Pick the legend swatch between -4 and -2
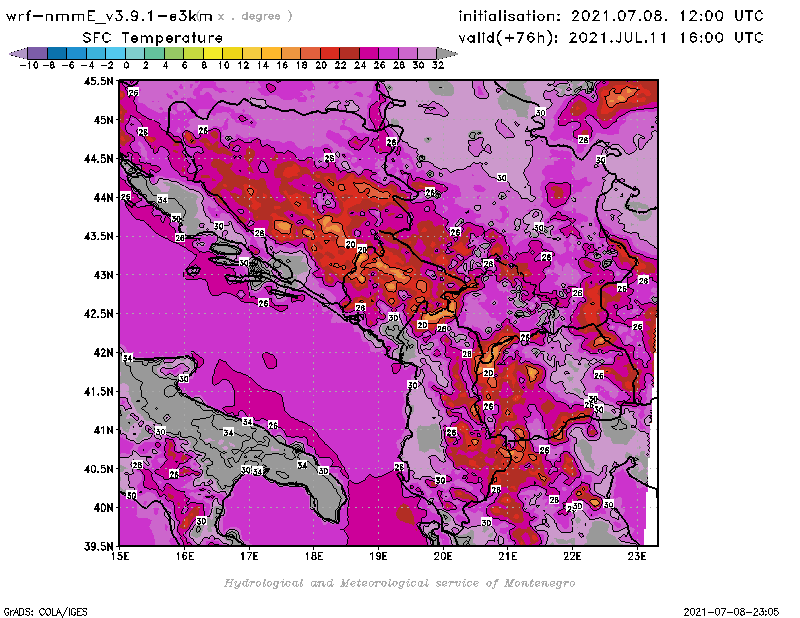The width and height of the screenshot is (800, 618). point(96,53)
